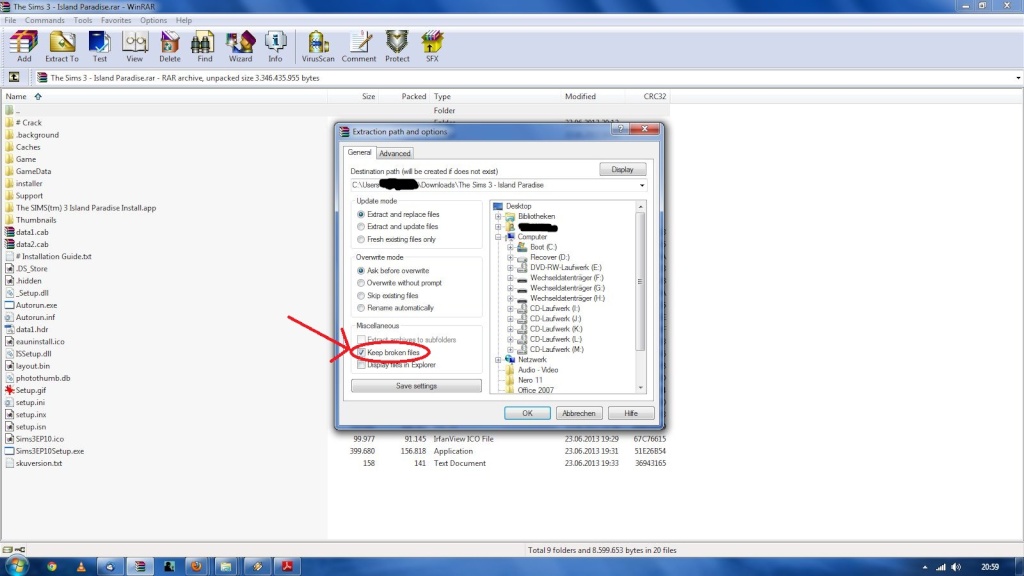Select Extract and replace files

point(360,214)
